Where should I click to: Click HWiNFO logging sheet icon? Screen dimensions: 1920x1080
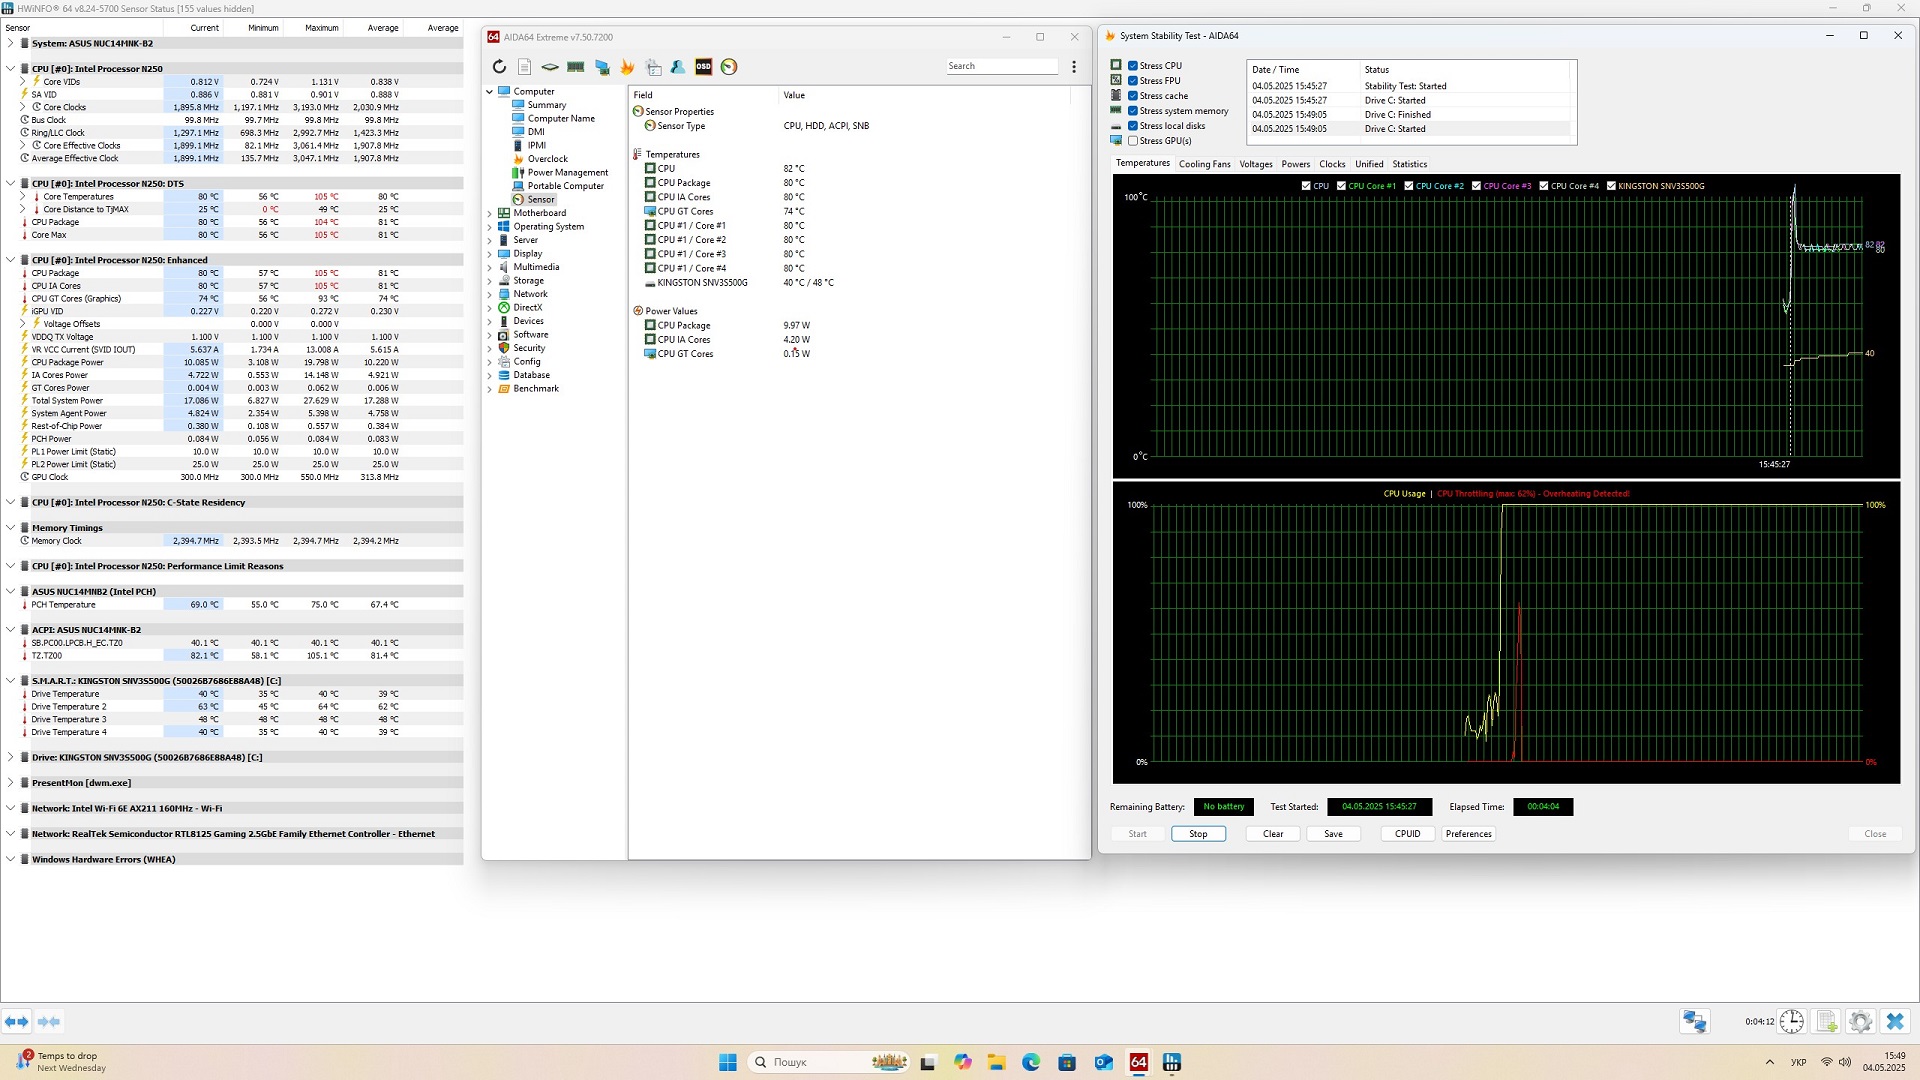1826,1021
